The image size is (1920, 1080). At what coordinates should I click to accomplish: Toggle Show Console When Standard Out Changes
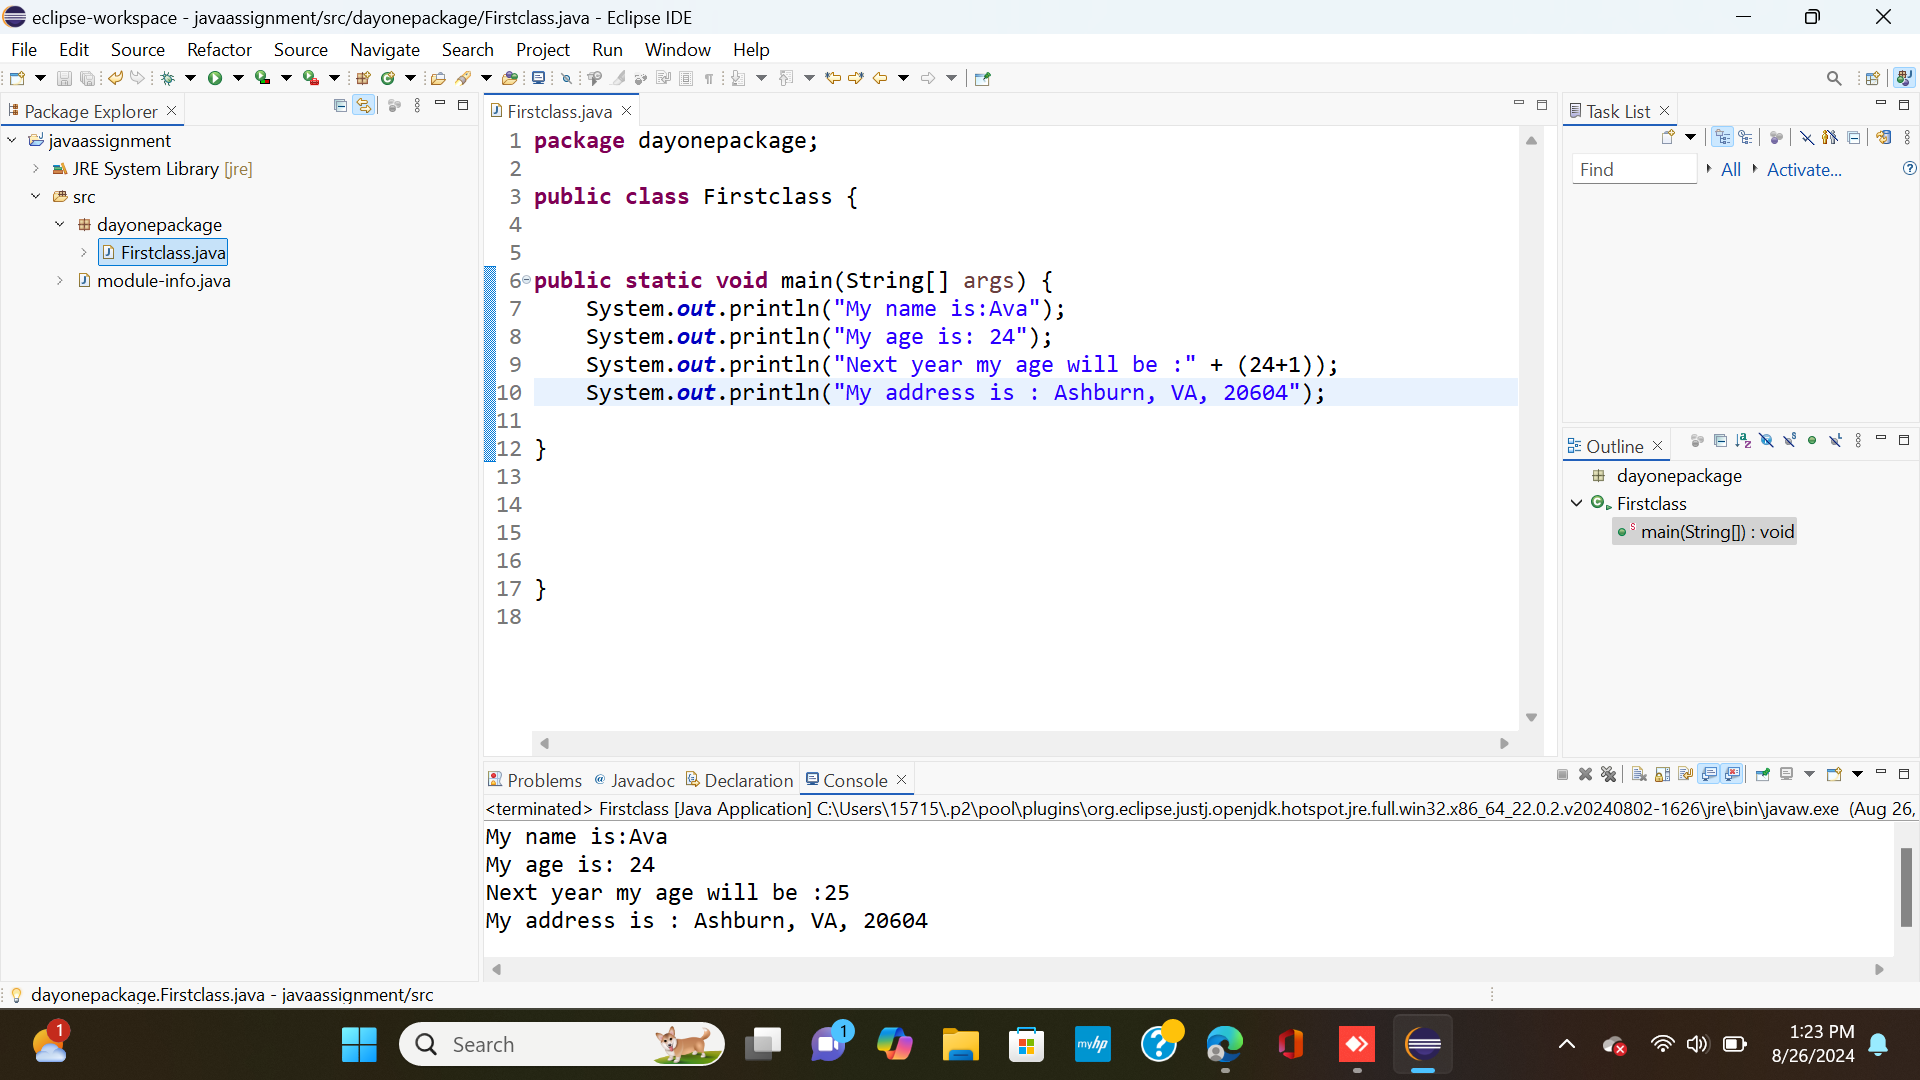1709,774
